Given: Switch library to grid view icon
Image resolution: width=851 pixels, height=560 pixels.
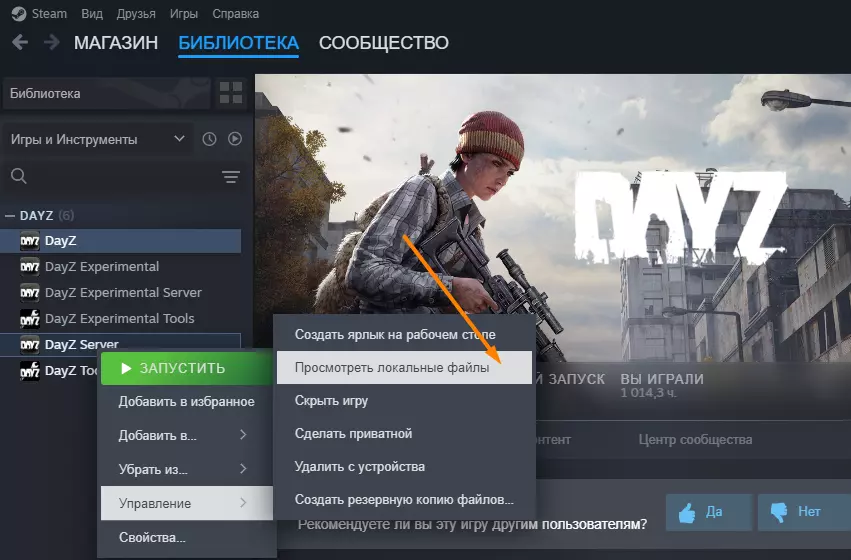Looking at the screenshot, I should 231,93.
